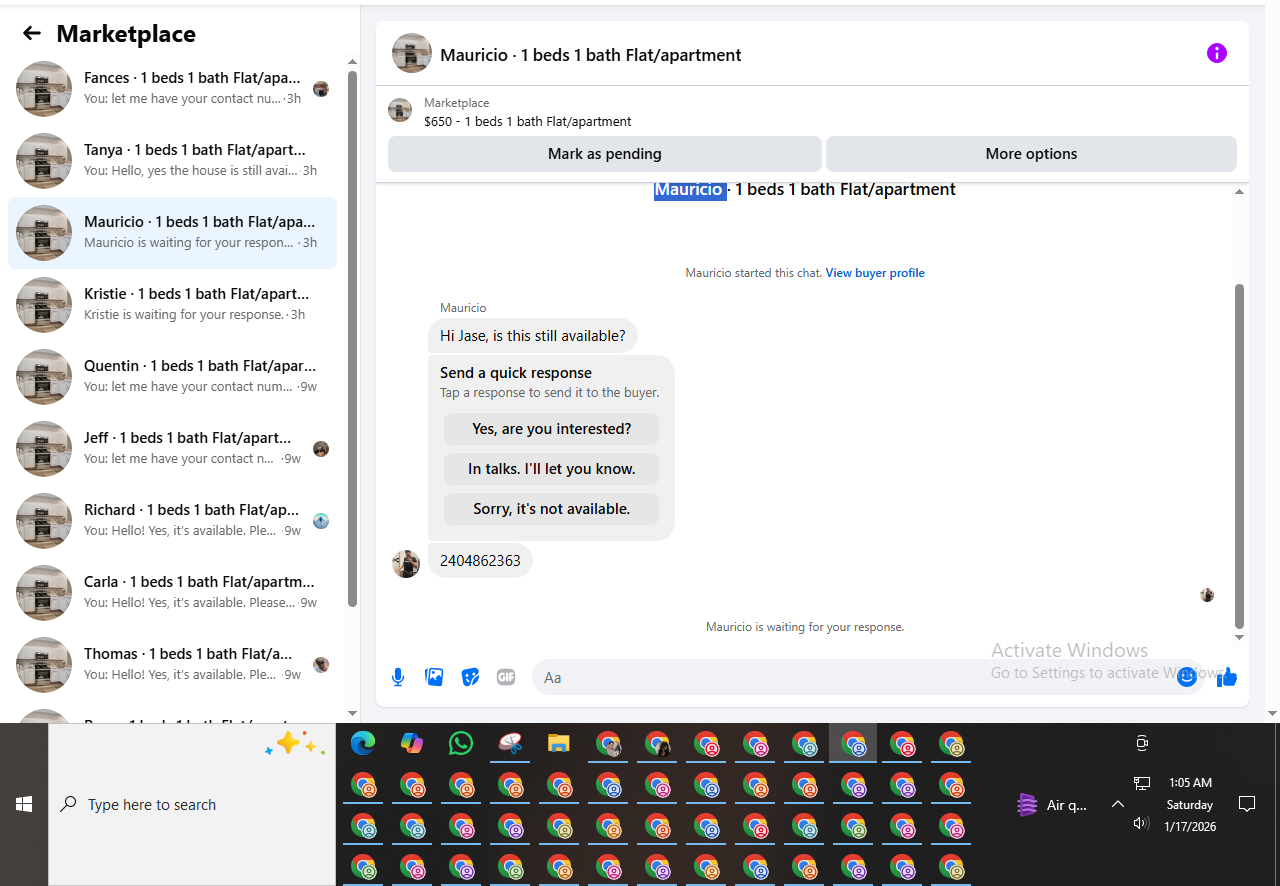Open Air quality widget on taskbar
1280x886 pixels.
tap(1051, 805)
